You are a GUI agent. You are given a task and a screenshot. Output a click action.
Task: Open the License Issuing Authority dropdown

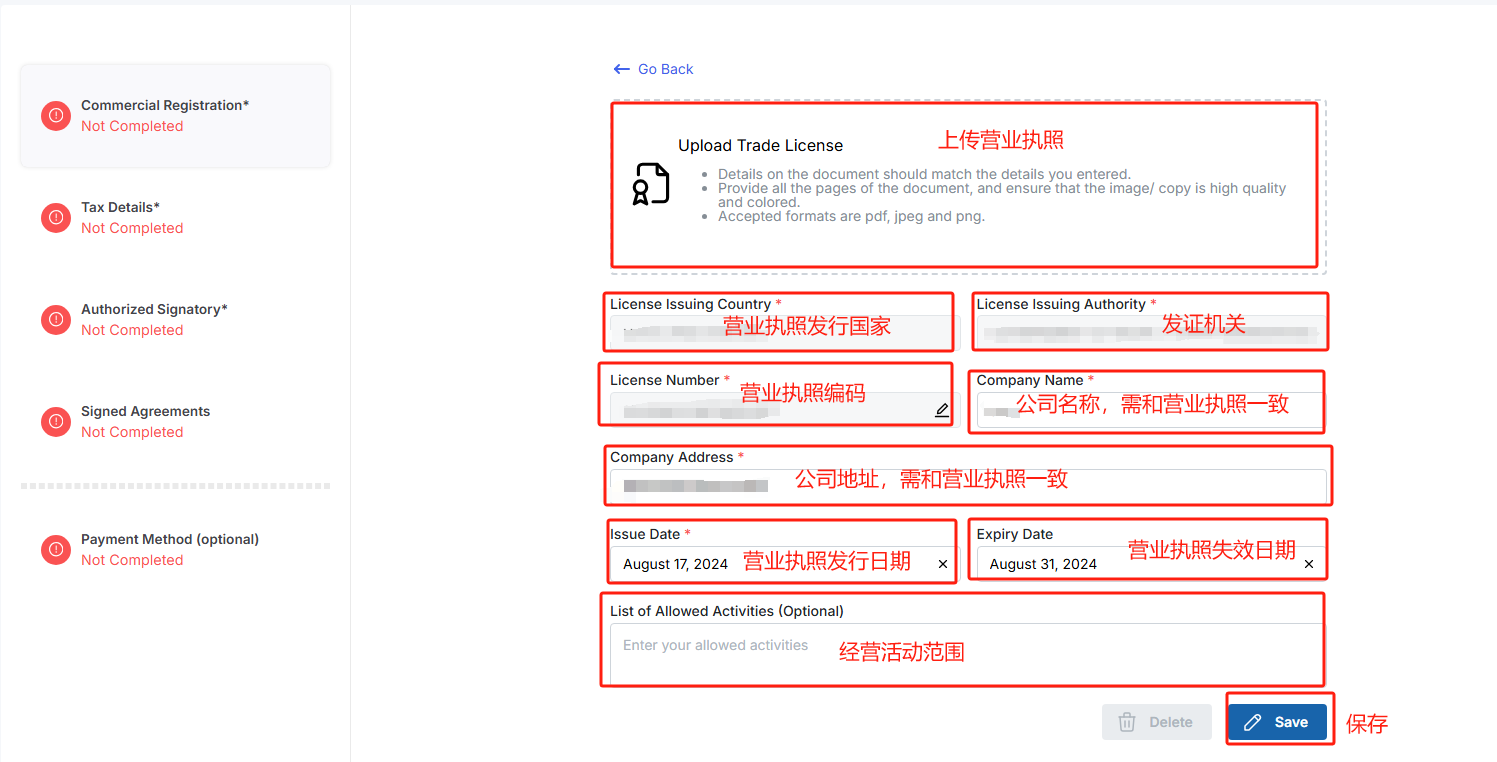(1150, 332)
